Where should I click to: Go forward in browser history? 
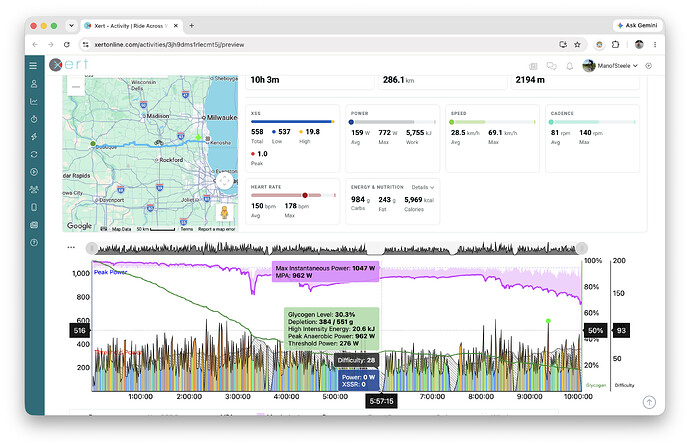click(51, 44)
